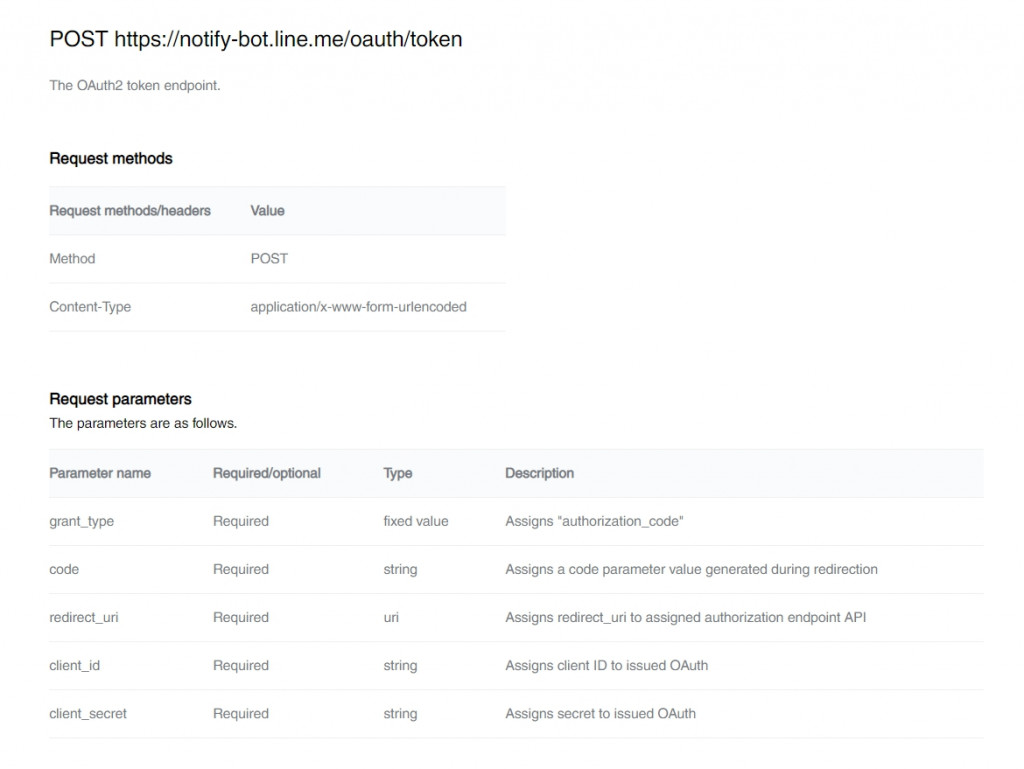
Task: Click the "fixed value" type cell
Action: 416,521
